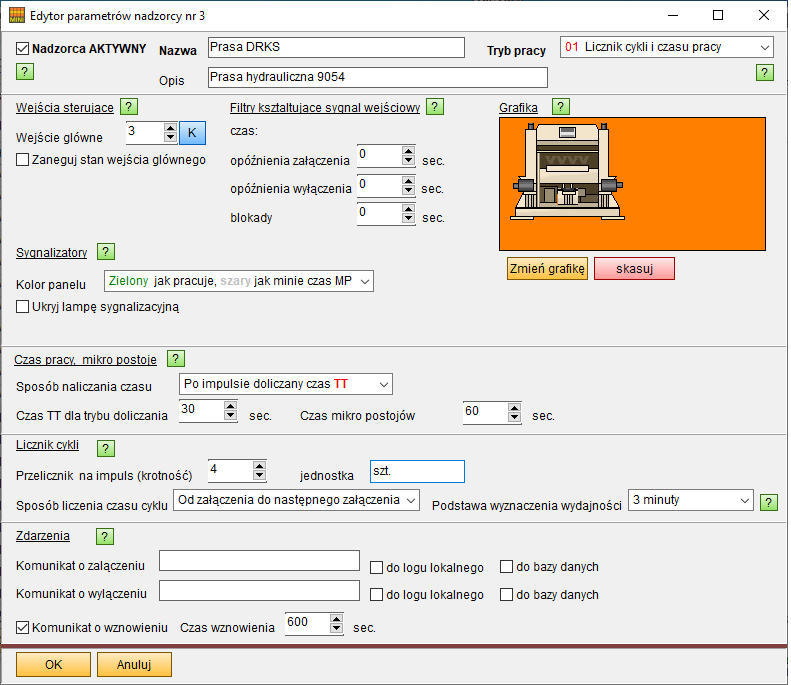Image resolution: width=791 pixels, height=685 pixels.
Task: Enable Zaneguj stan wejścia głównego
Action: coord(22,159)
